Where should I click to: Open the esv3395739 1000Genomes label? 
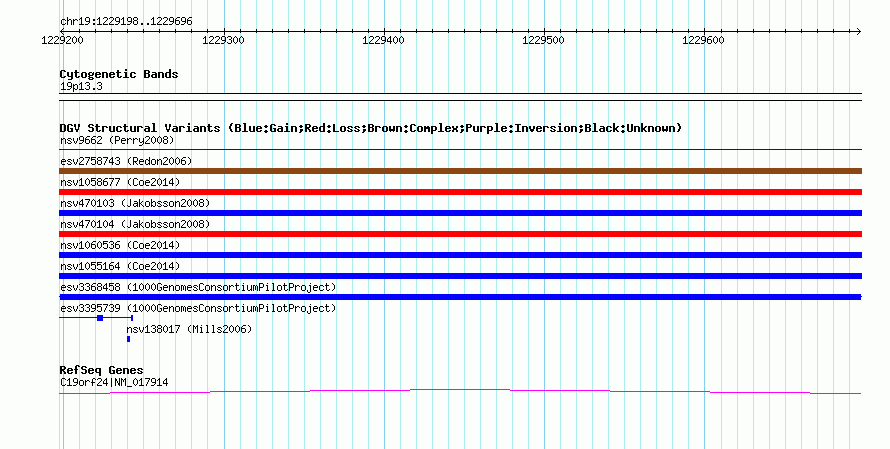(x=198, y=308)
